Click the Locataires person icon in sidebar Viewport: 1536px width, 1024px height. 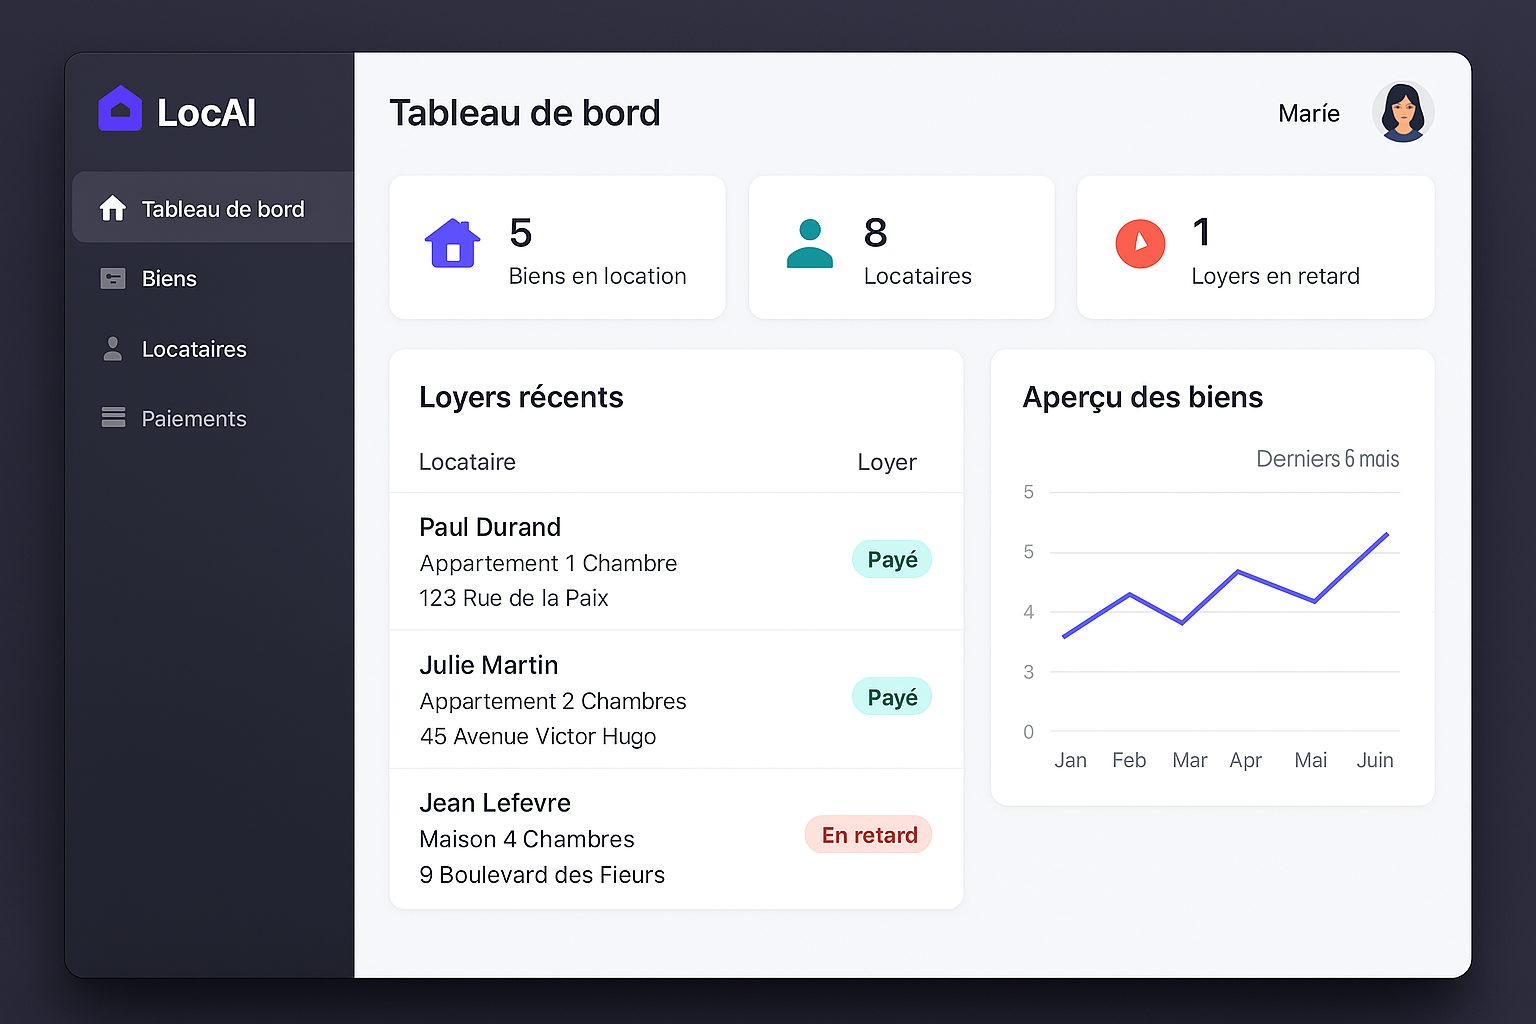tap(113, 349)
